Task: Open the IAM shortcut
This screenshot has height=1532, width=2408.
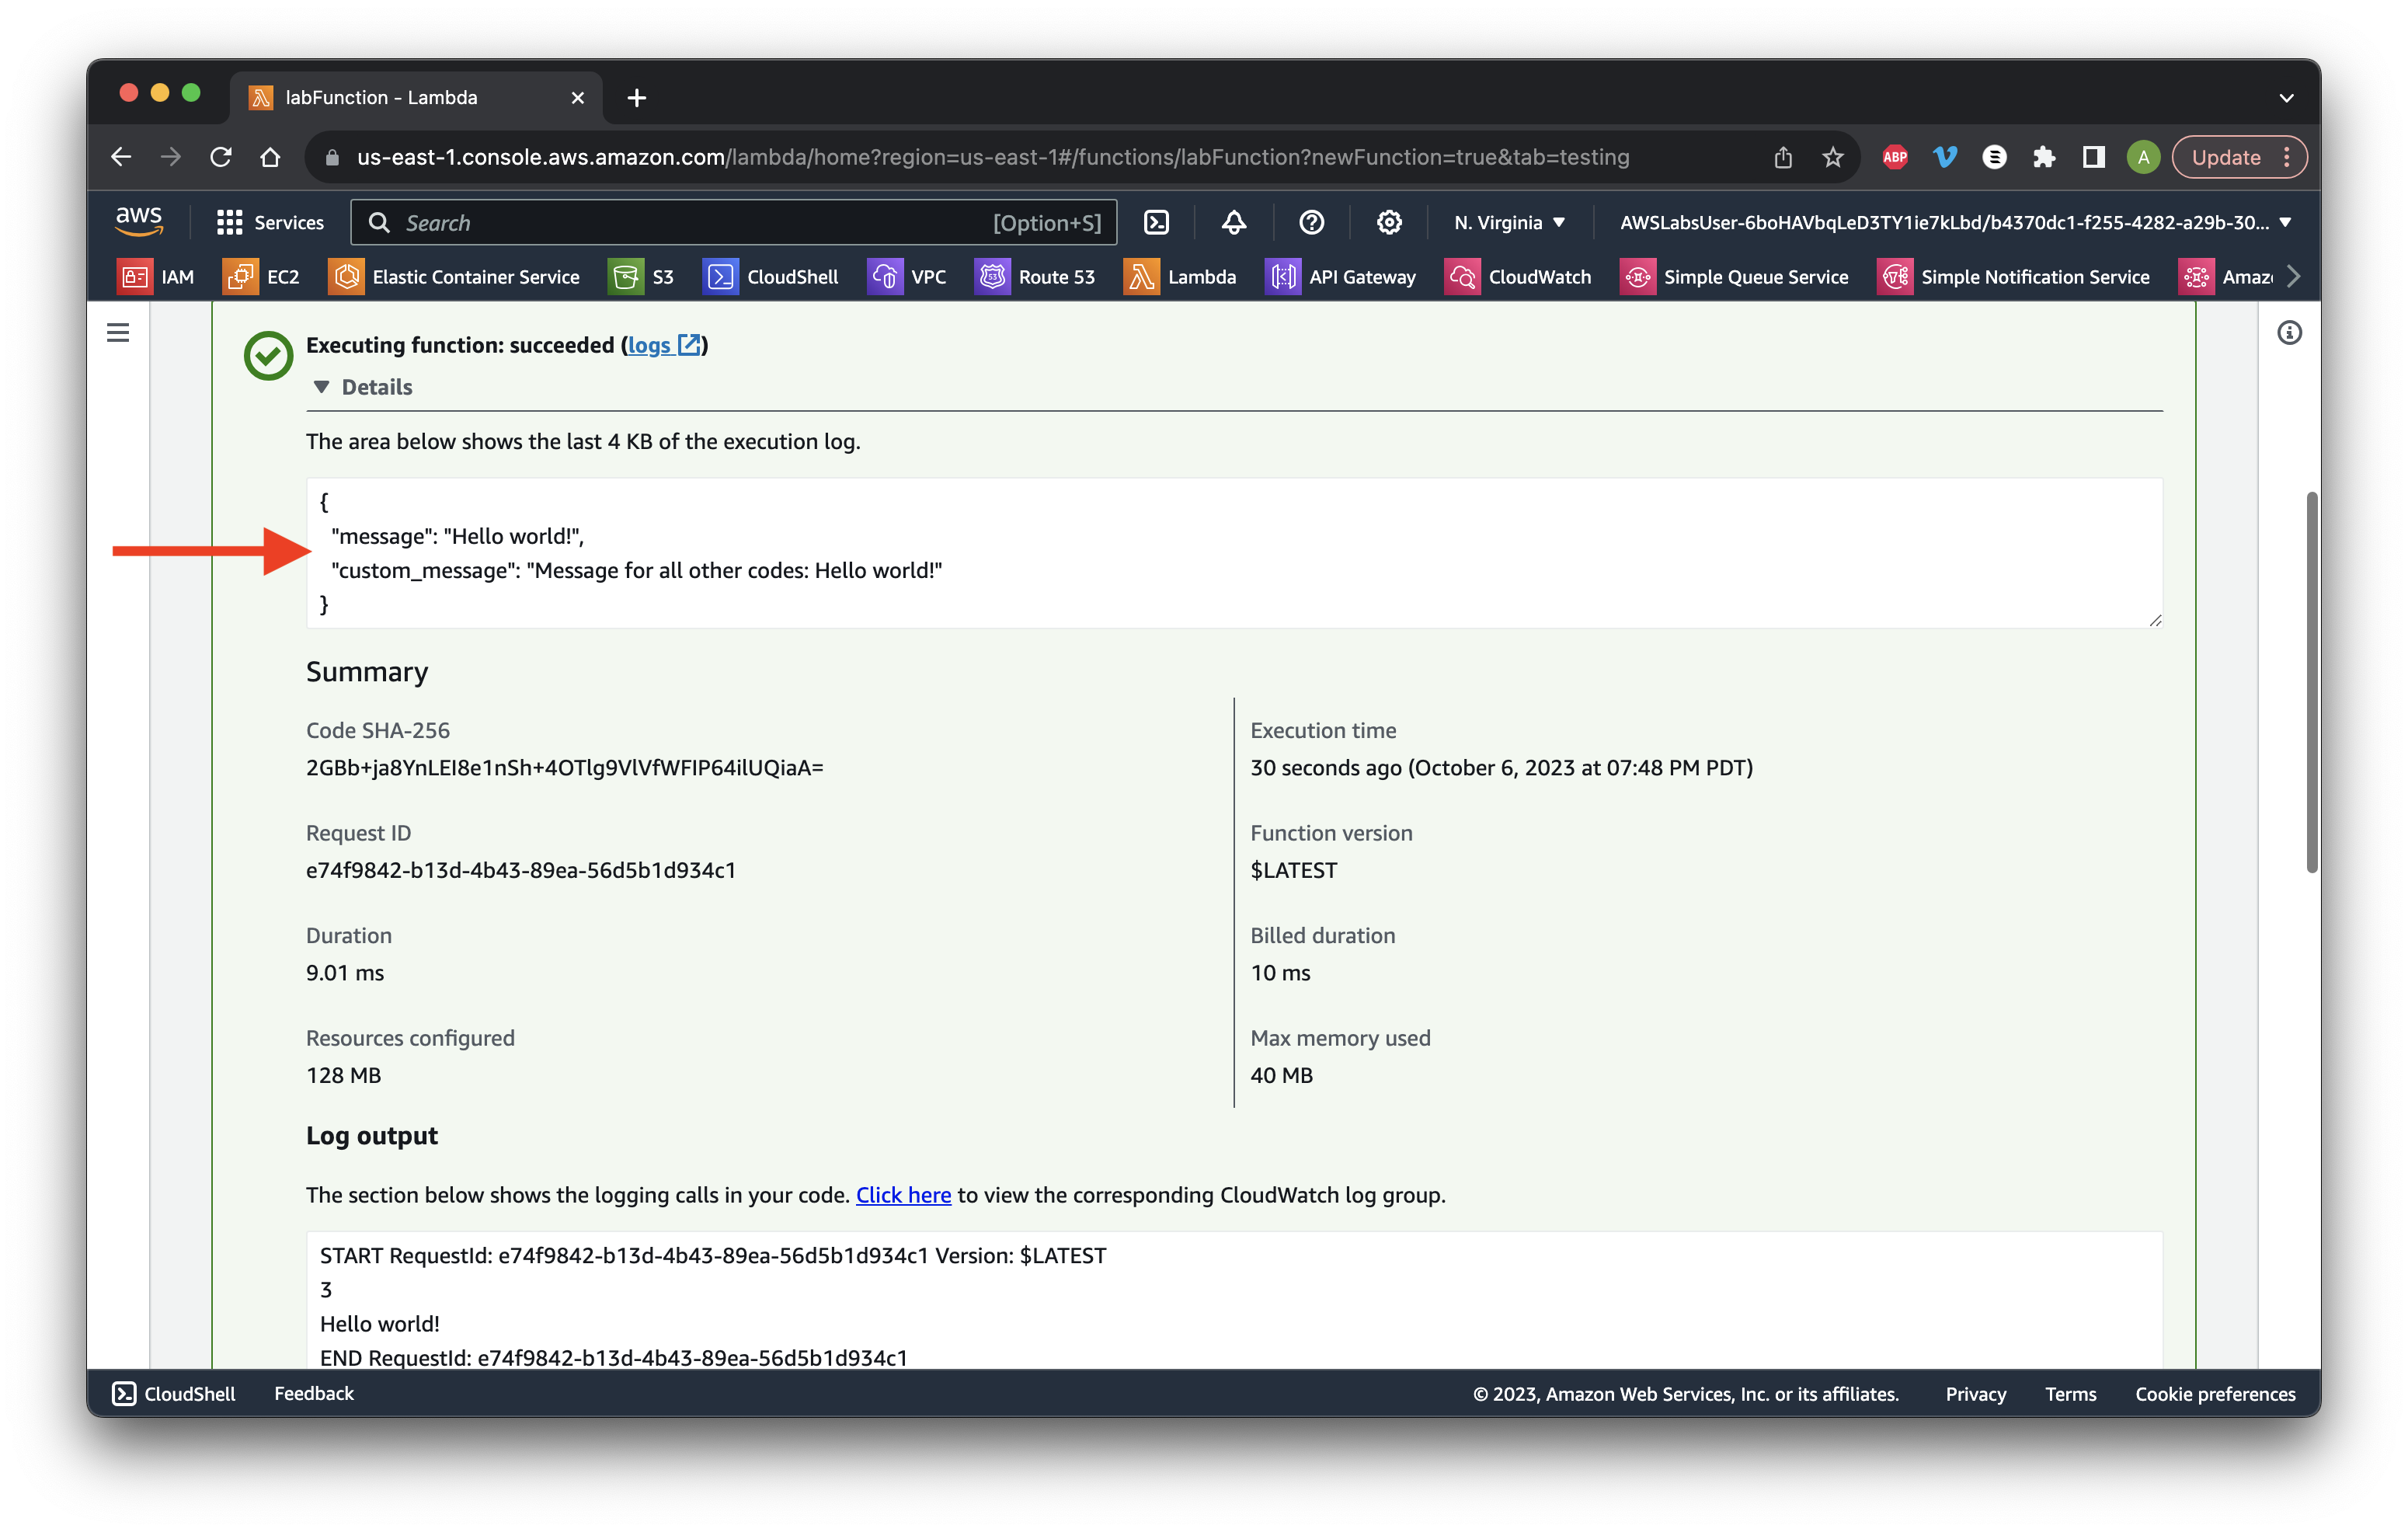Action: (156, 277)
